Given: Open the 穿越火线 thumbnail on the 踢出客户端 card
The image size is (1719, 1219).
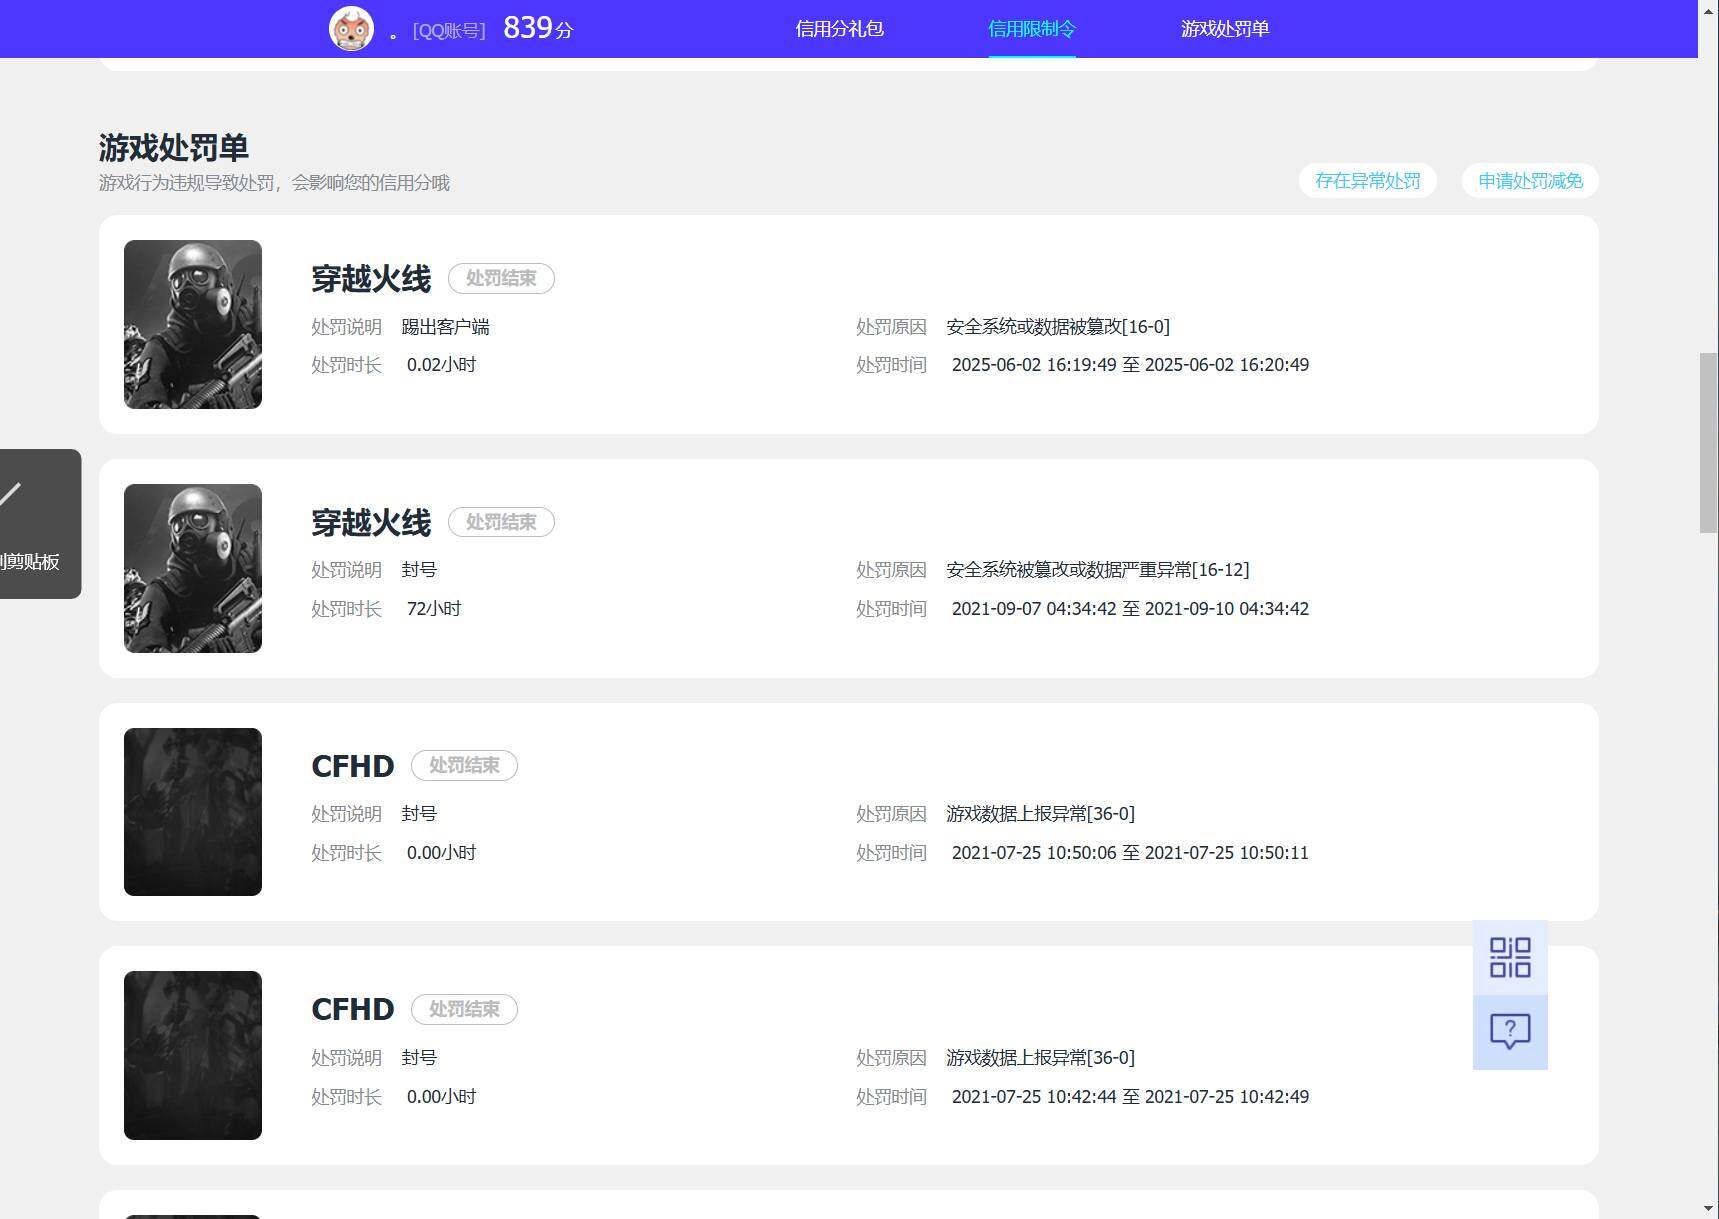Looking at the screenshot, I should pyautogui.click(x=193, y=324).
